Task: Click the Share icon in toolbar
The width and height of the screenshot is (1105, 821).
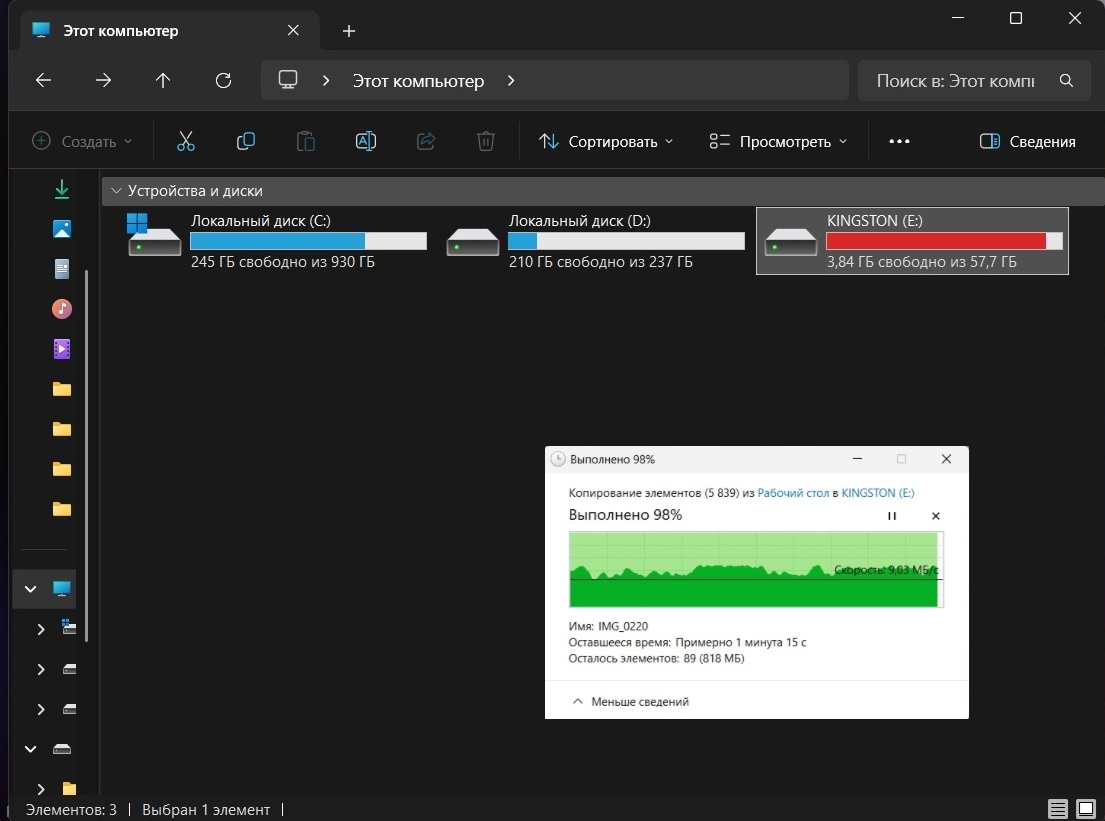Action: click(426, 141)
